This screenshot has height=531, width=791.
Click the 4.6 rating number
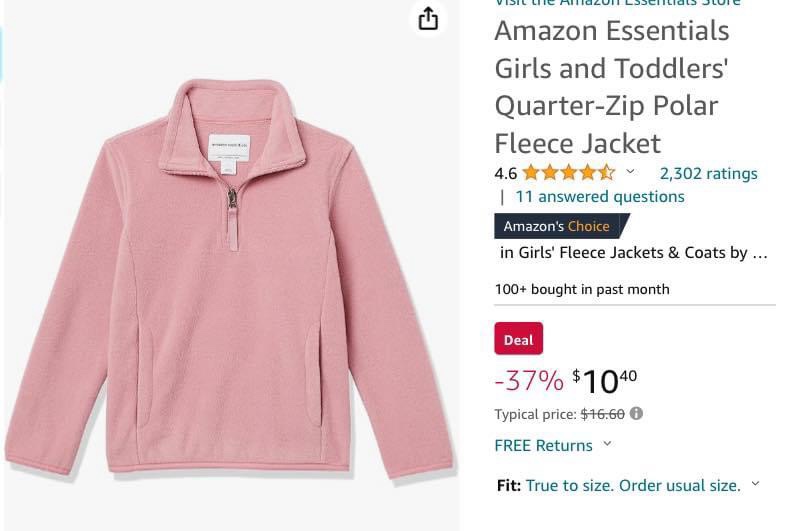click(505, 173)
